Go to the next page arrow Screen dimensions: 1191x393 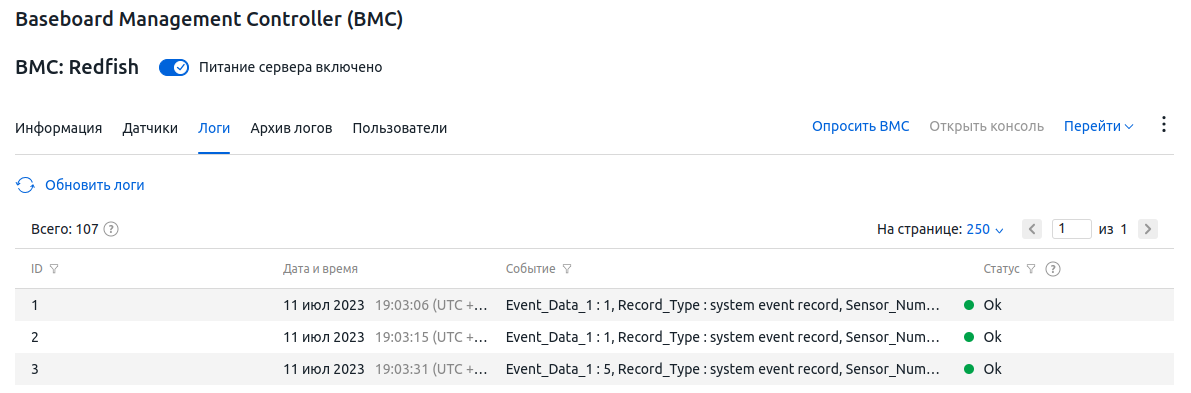click(1148, 229)
